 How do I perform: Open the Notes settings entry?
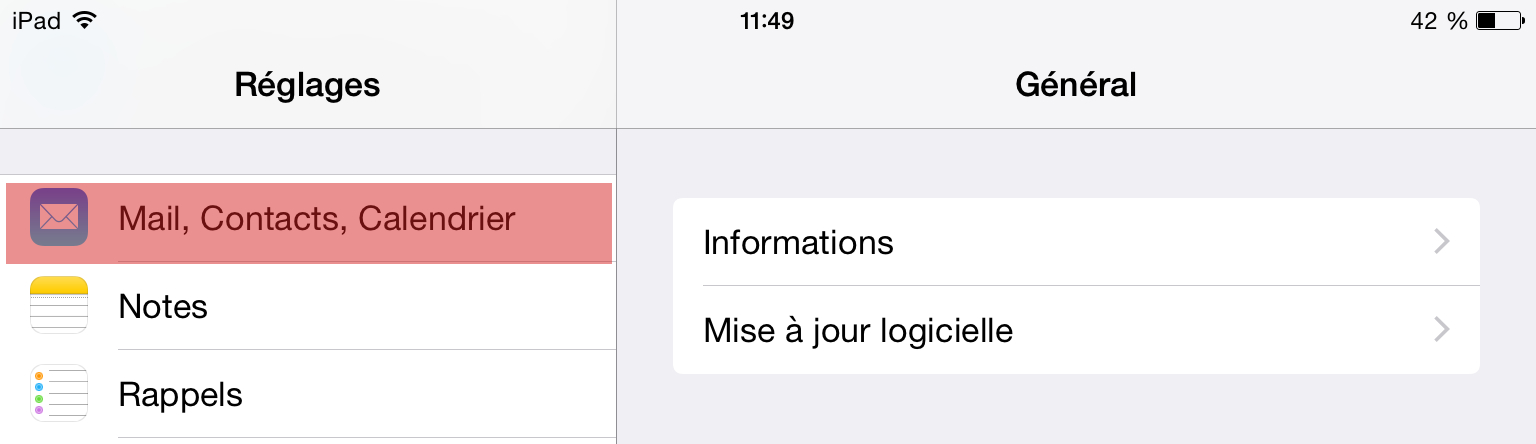[309, 306]
